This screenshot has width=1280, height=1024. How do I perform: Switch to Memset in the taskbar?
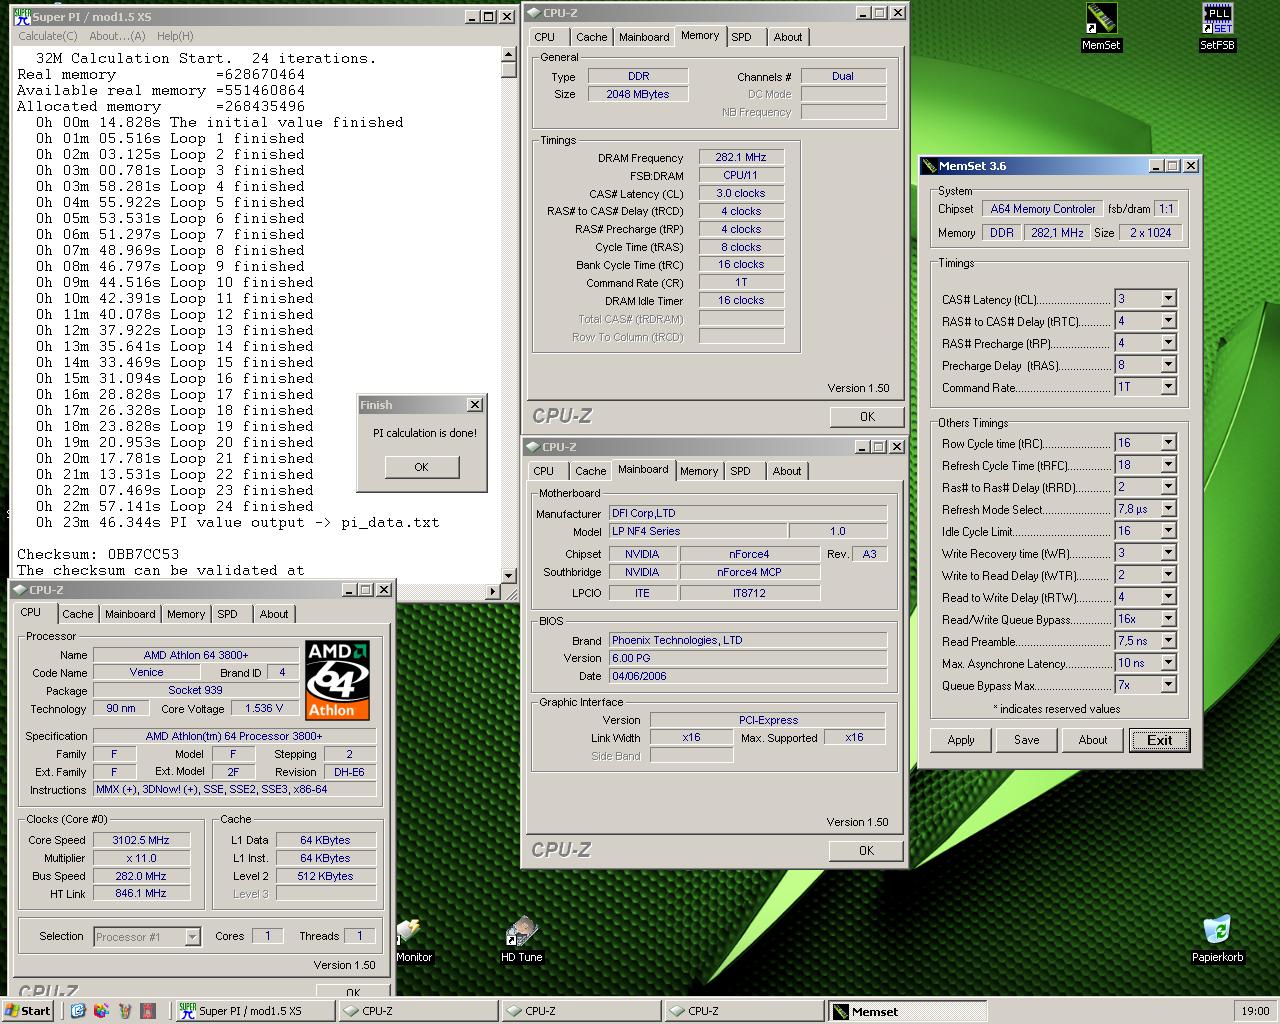pos(908,1011)
